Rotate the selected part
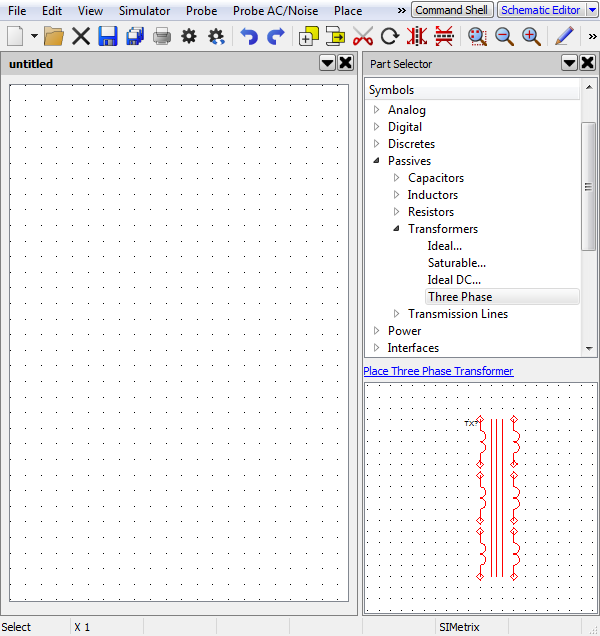 point(390,36)
